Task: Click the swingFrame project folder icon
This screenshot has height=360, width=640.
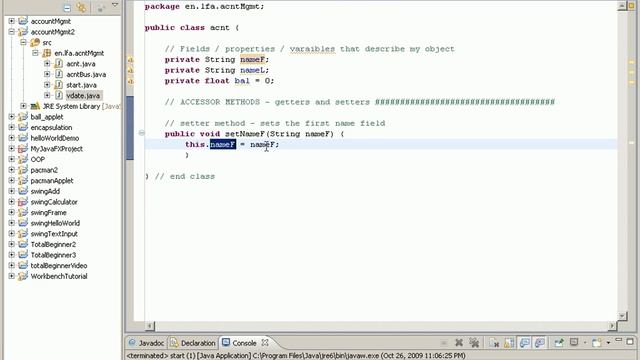Action: coord(23,212)
